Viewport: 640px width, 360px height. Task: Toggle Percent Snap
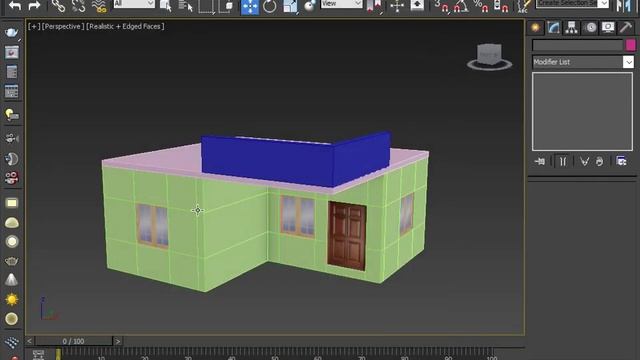(481, 6)
